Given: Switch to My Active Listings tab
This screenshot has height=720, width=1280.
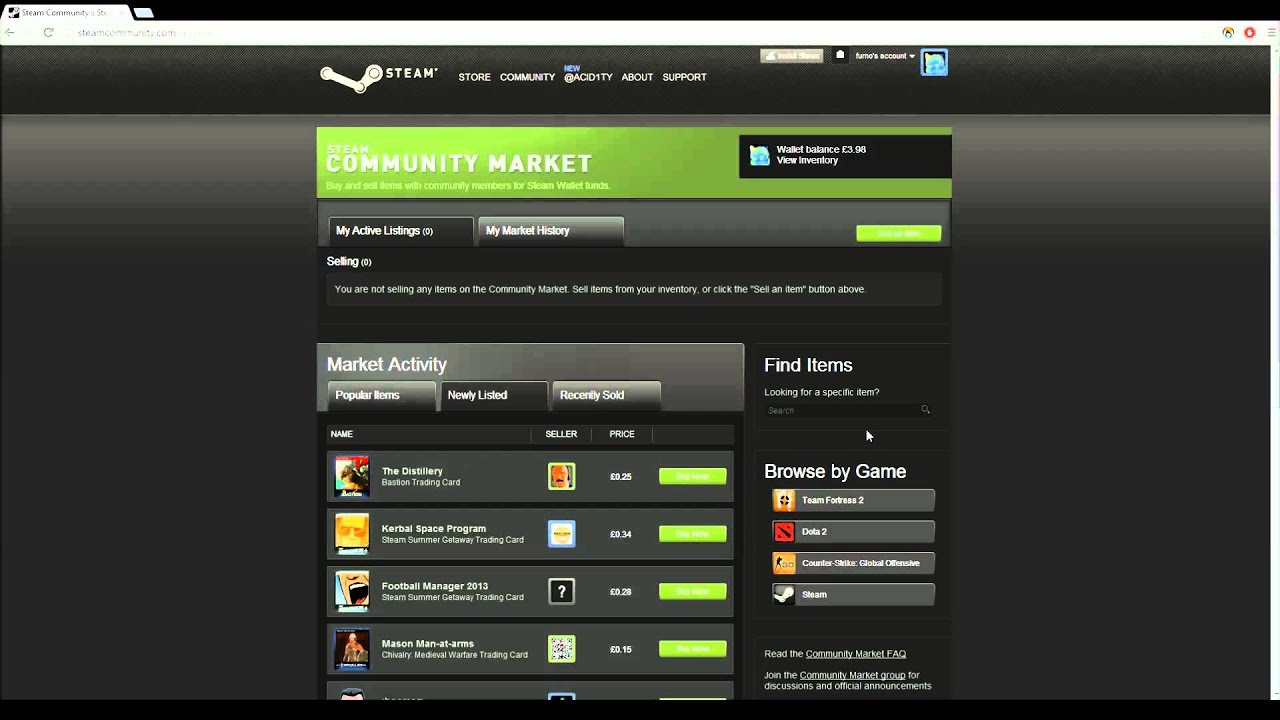Looking at the screenshot, I should tap(400, 231).
